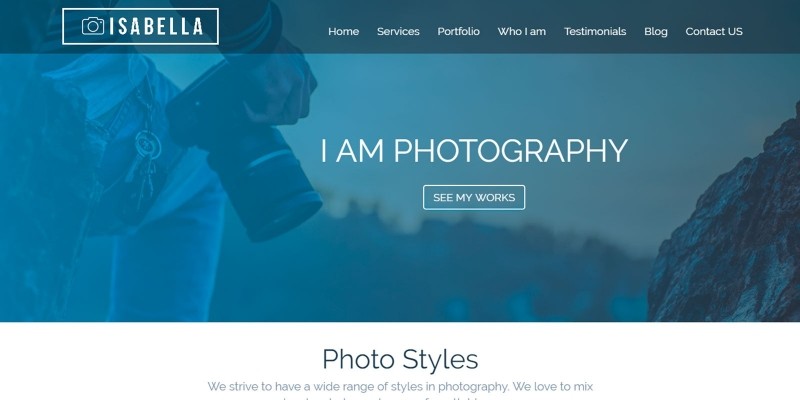Viewport: 800px width, 400px height.
Task: Visit the Blog link in the header
Action: pos(656,32)
